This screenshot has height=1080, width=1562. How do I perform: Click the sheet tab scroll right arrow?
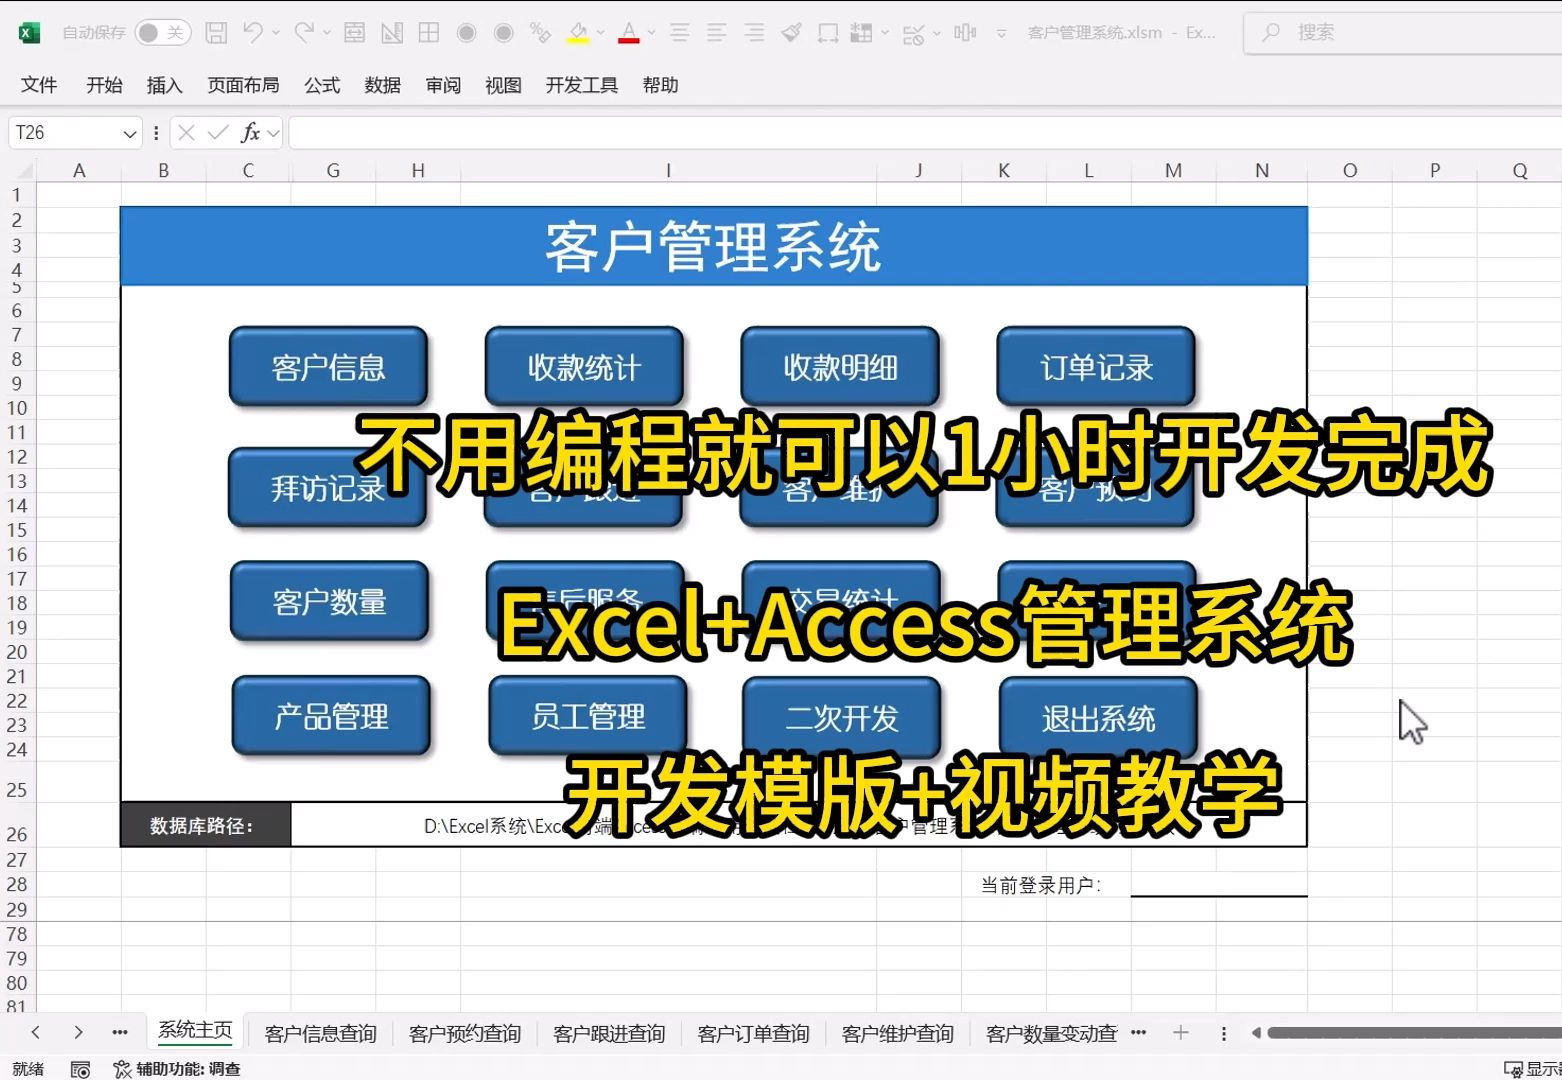tap(78, 1032)
